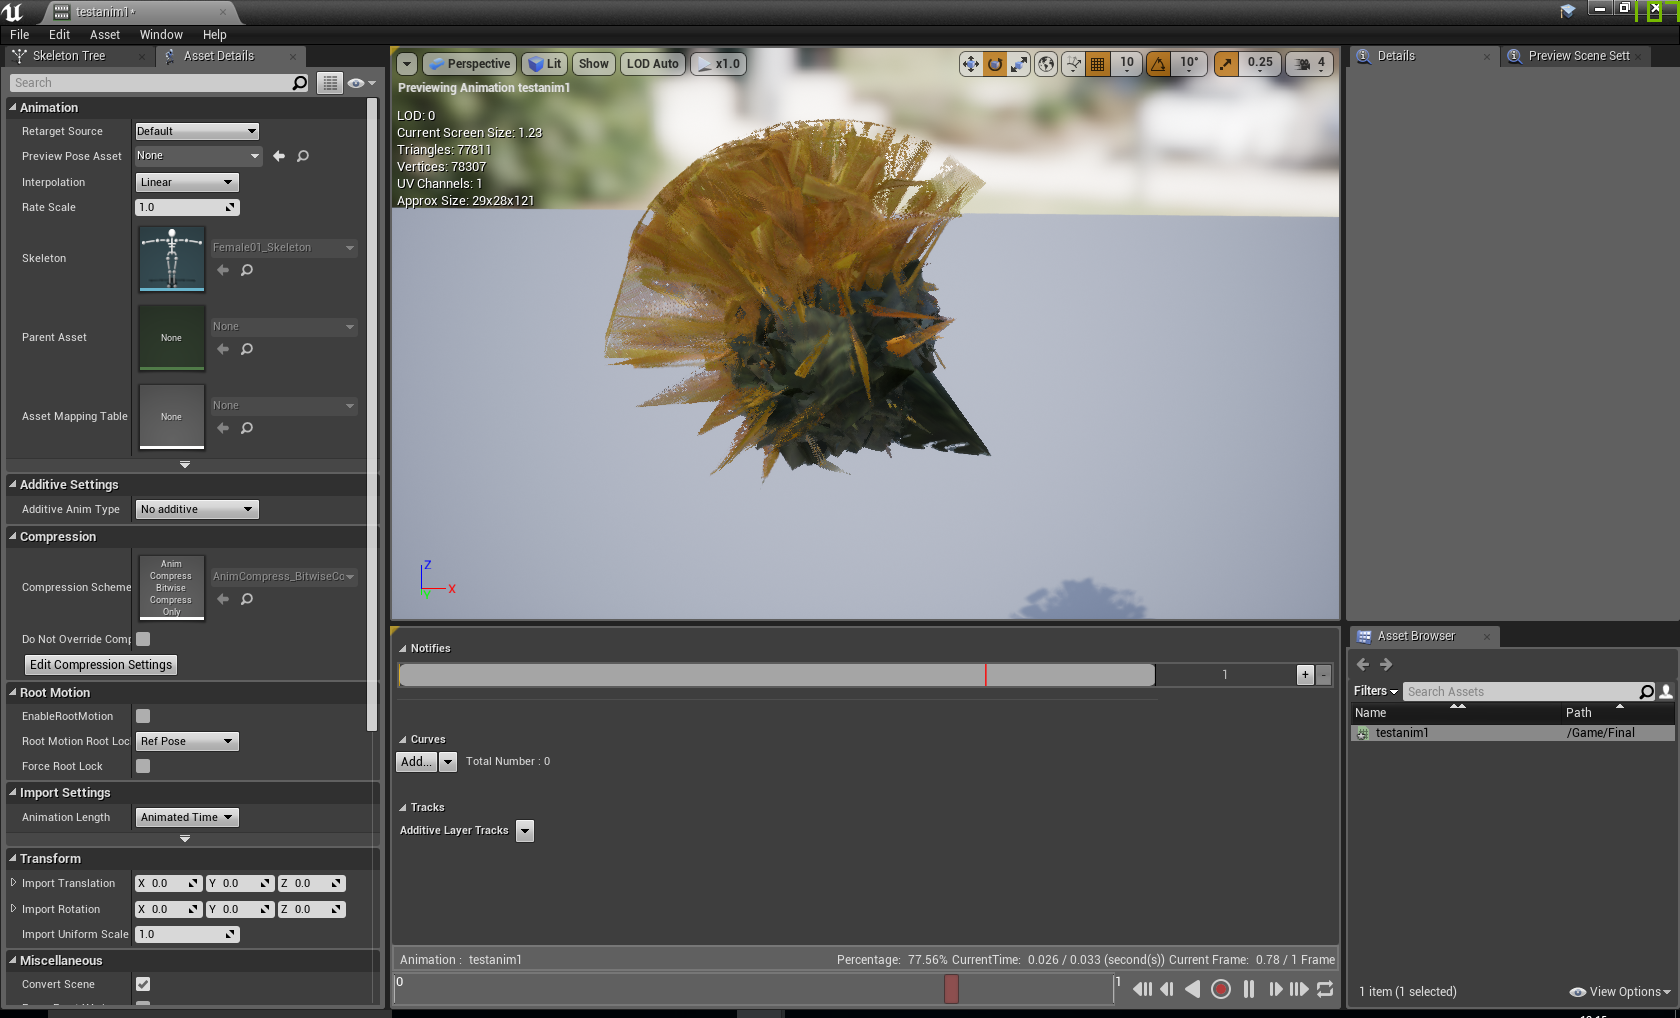Toggle scale snapping icon

[1226, 64]
